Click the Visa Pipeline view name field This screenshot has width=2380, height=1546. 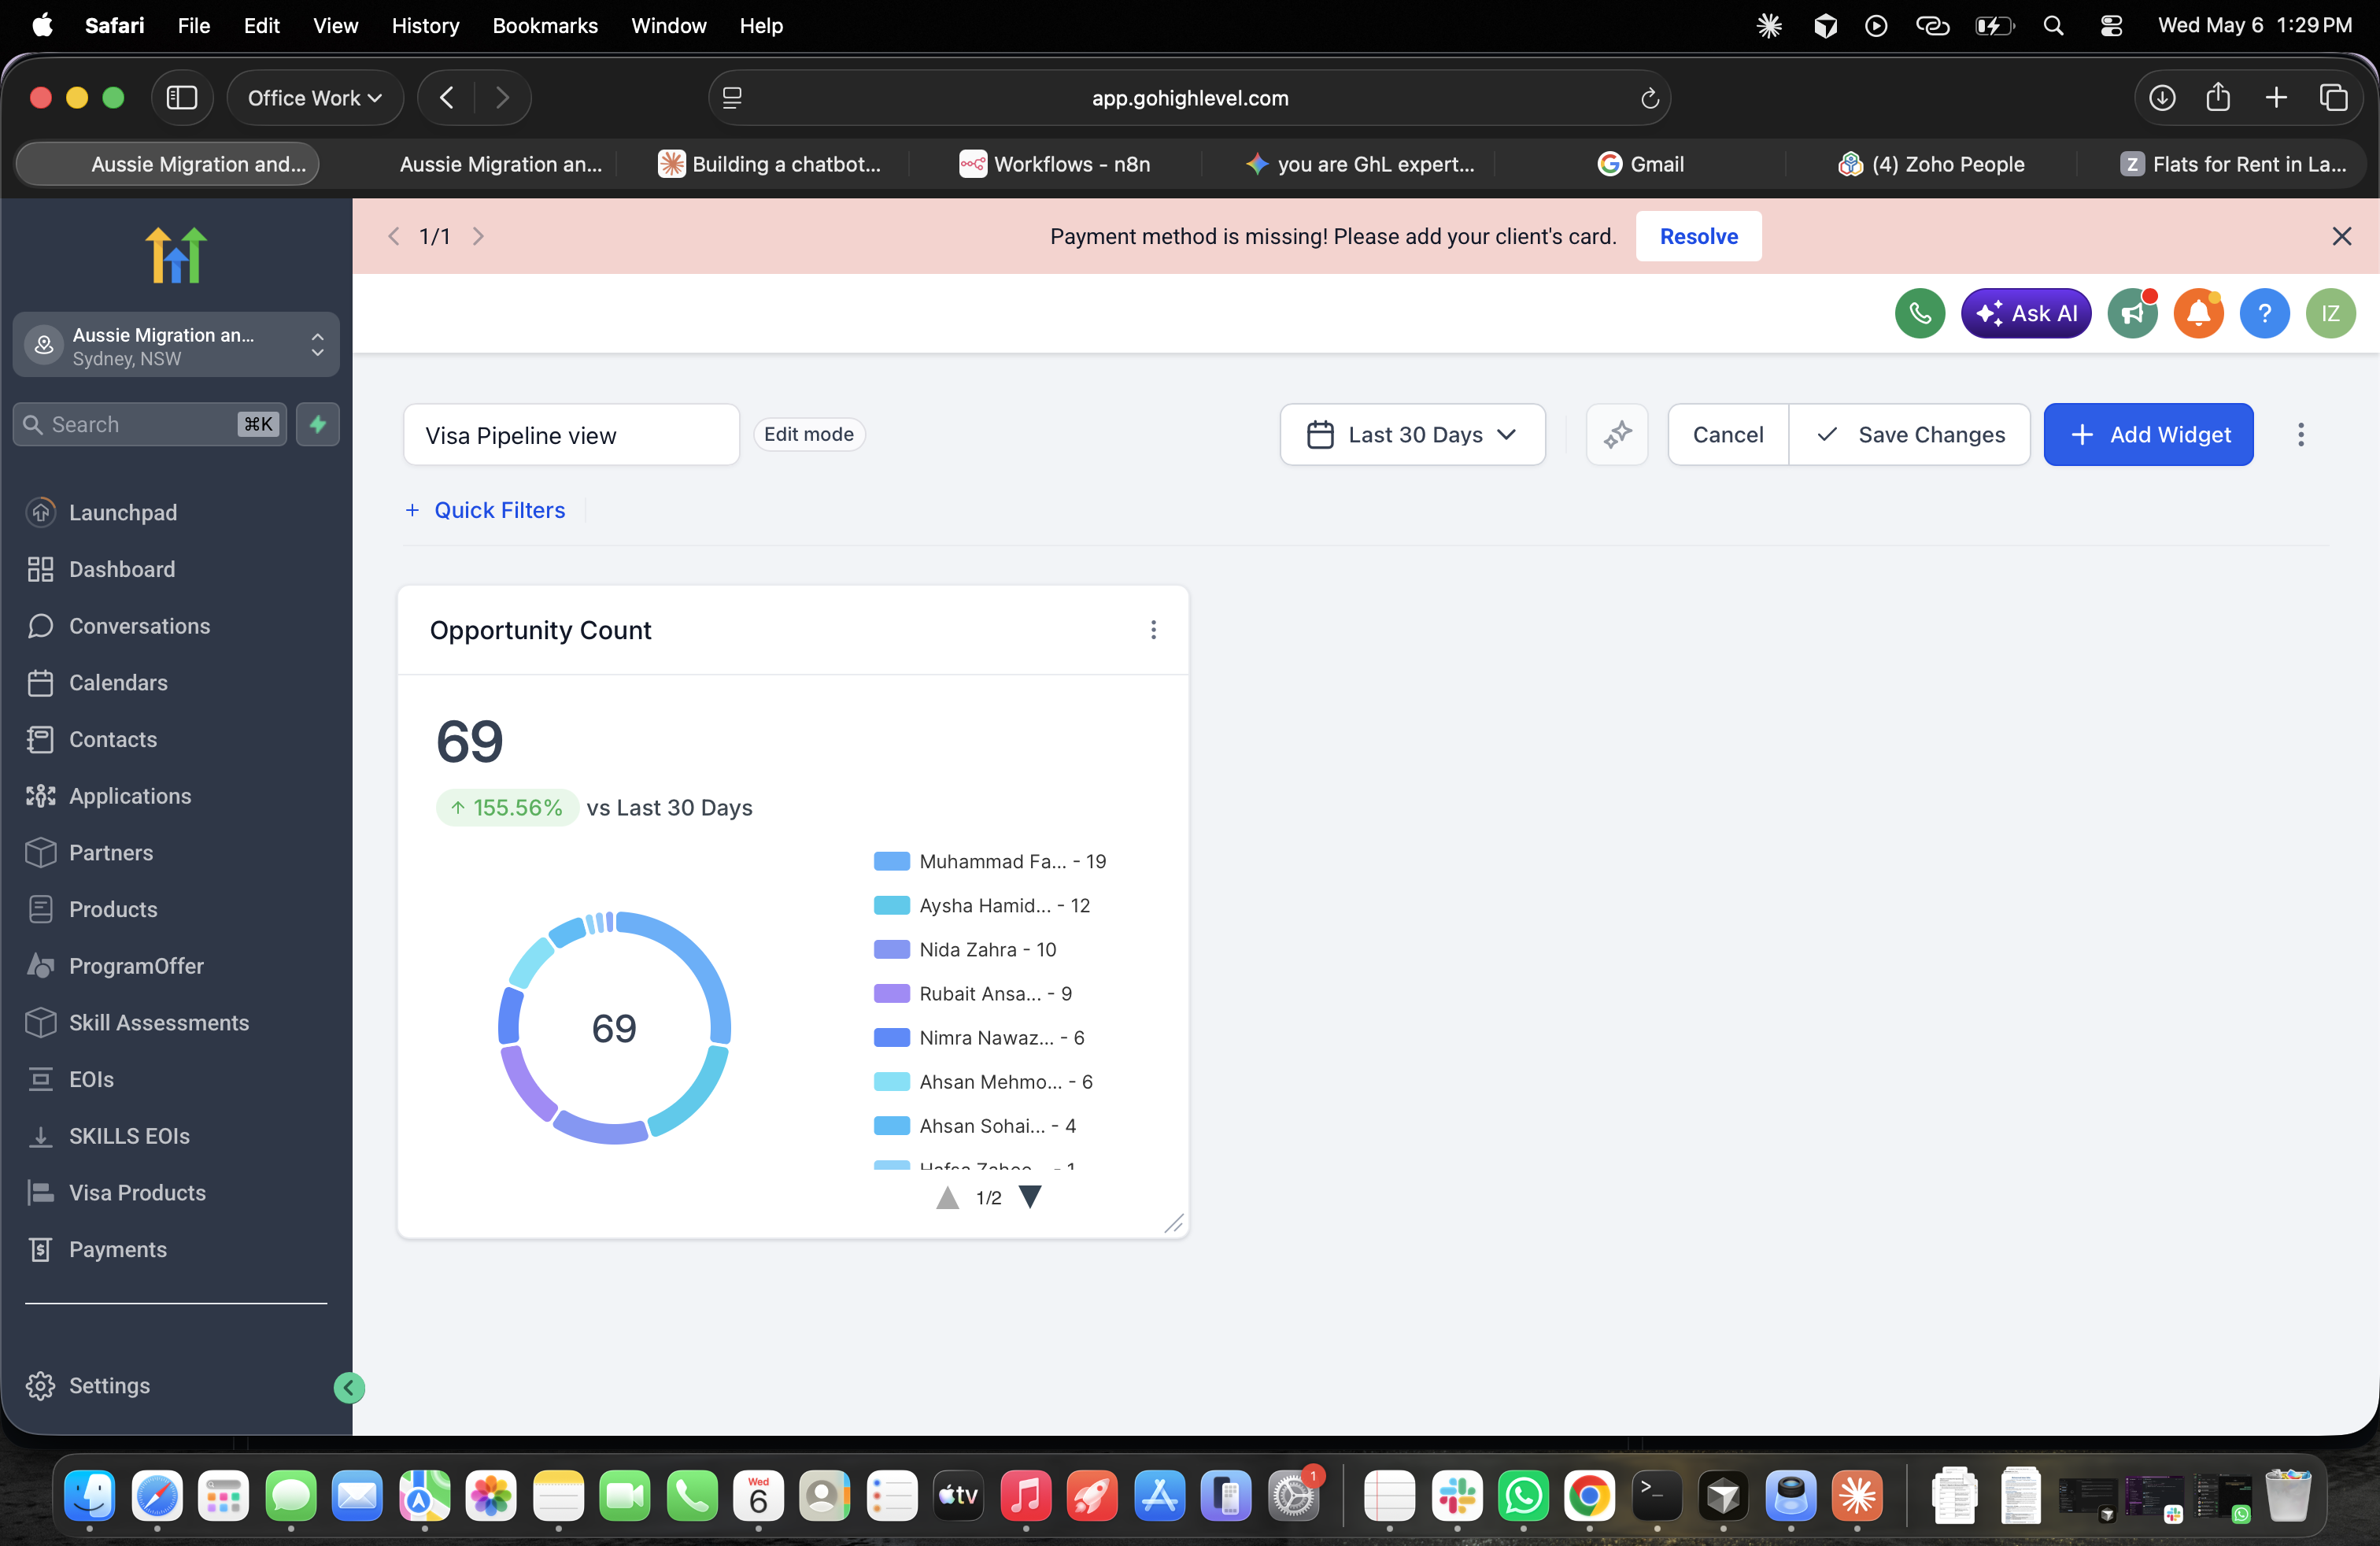572,435
